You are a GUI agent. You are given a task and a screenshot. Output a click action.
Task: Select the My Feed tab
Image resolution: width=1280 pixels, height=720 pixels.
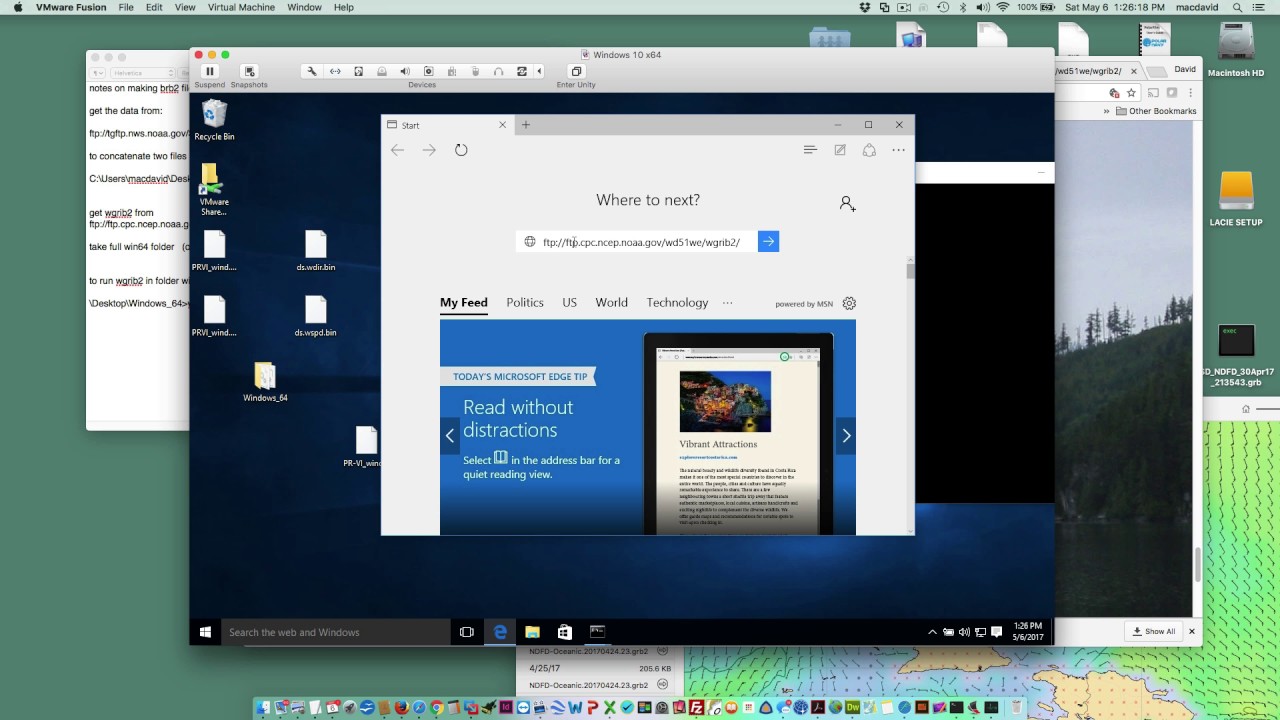tap(464, 303)
